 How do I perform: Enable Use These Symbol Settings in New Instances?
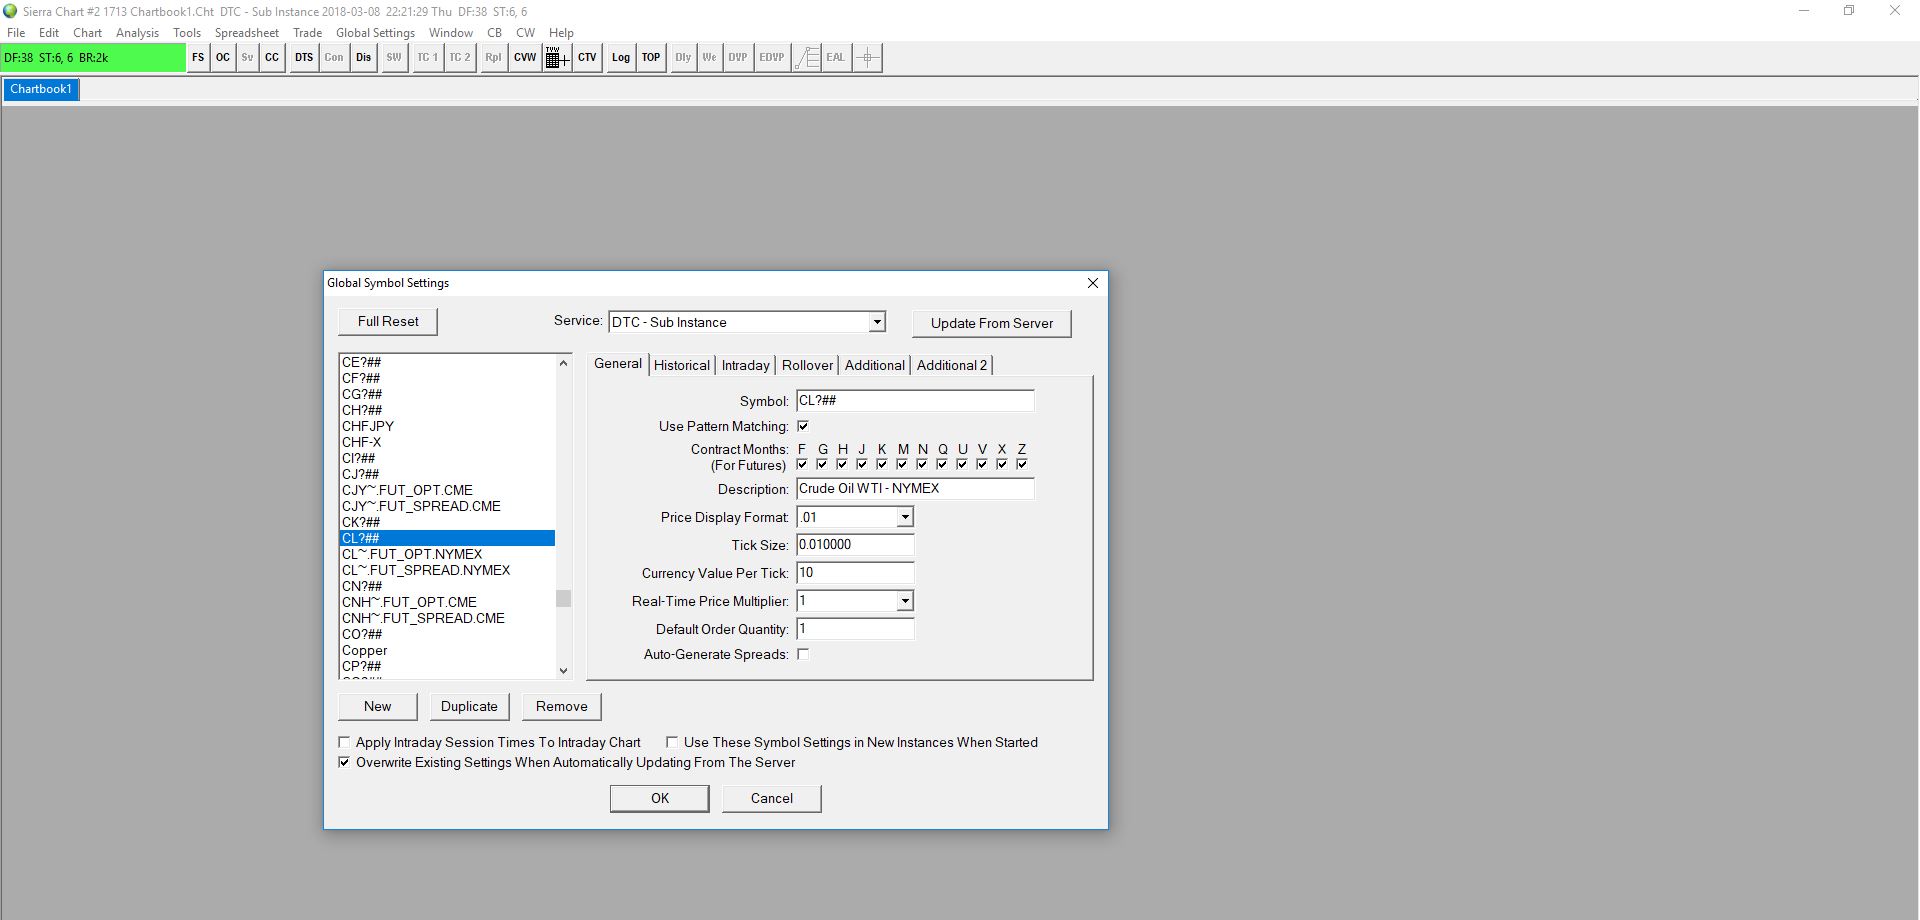tap(672, 742)
